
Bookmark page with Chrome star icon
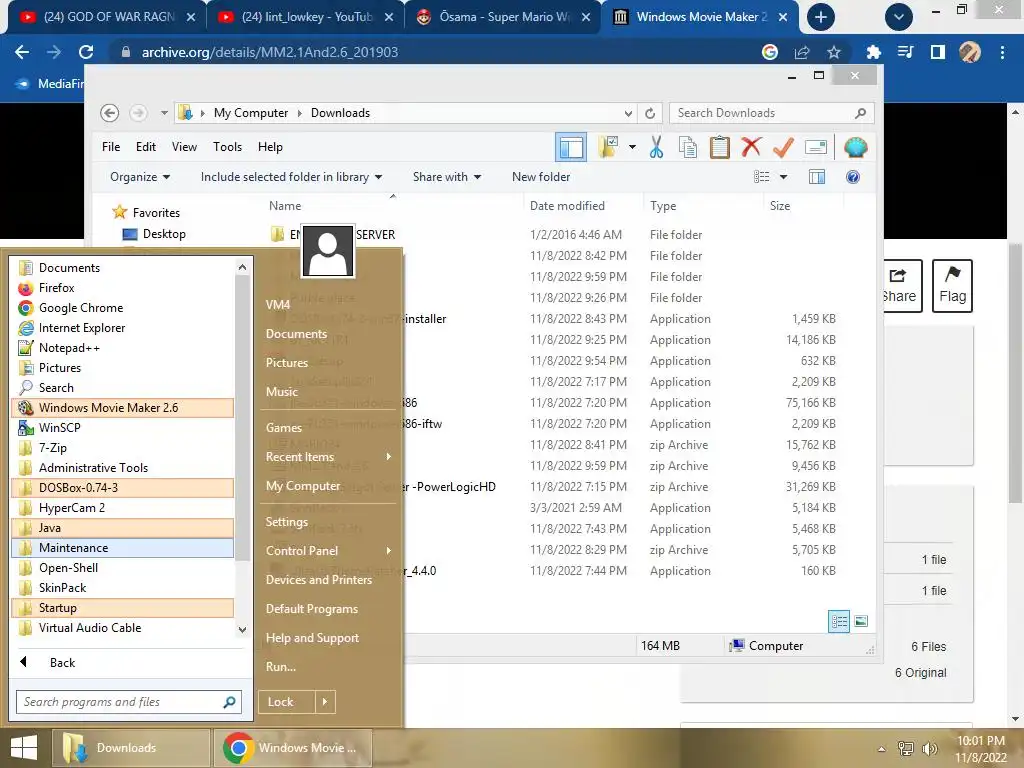pyautogui.click(x=834, y=52)
